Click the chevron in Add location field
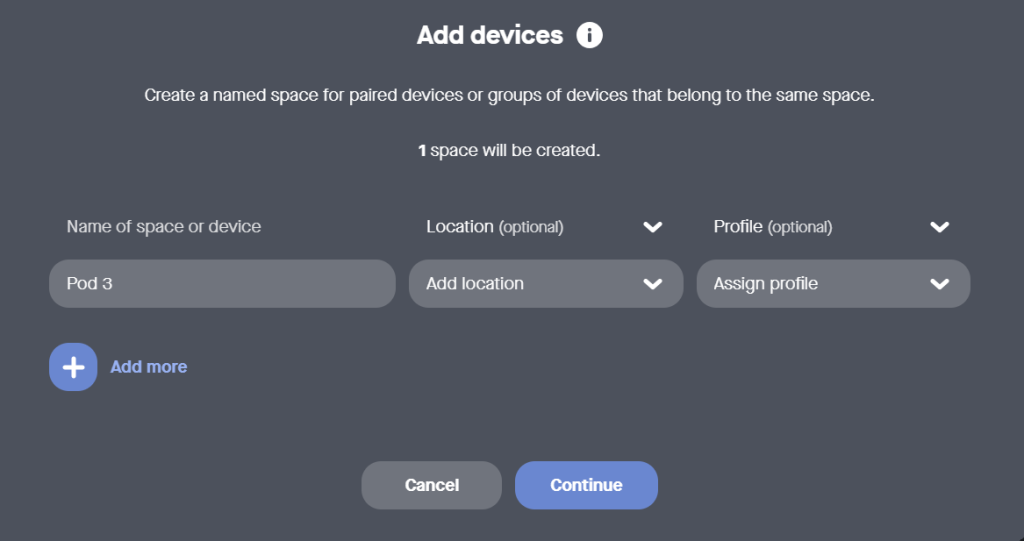This screenshot has height=541, width=1024. [x=653, y=284]
